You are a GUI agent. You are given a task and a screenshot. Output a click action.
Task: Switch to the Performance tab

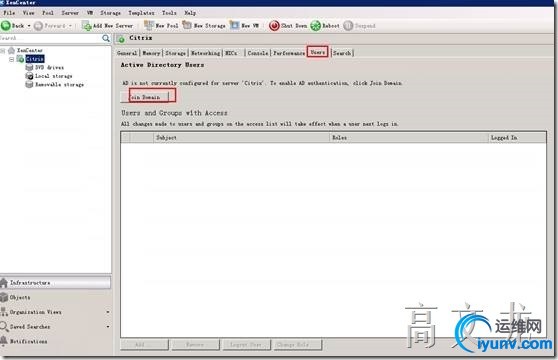[x=289, y=53]
